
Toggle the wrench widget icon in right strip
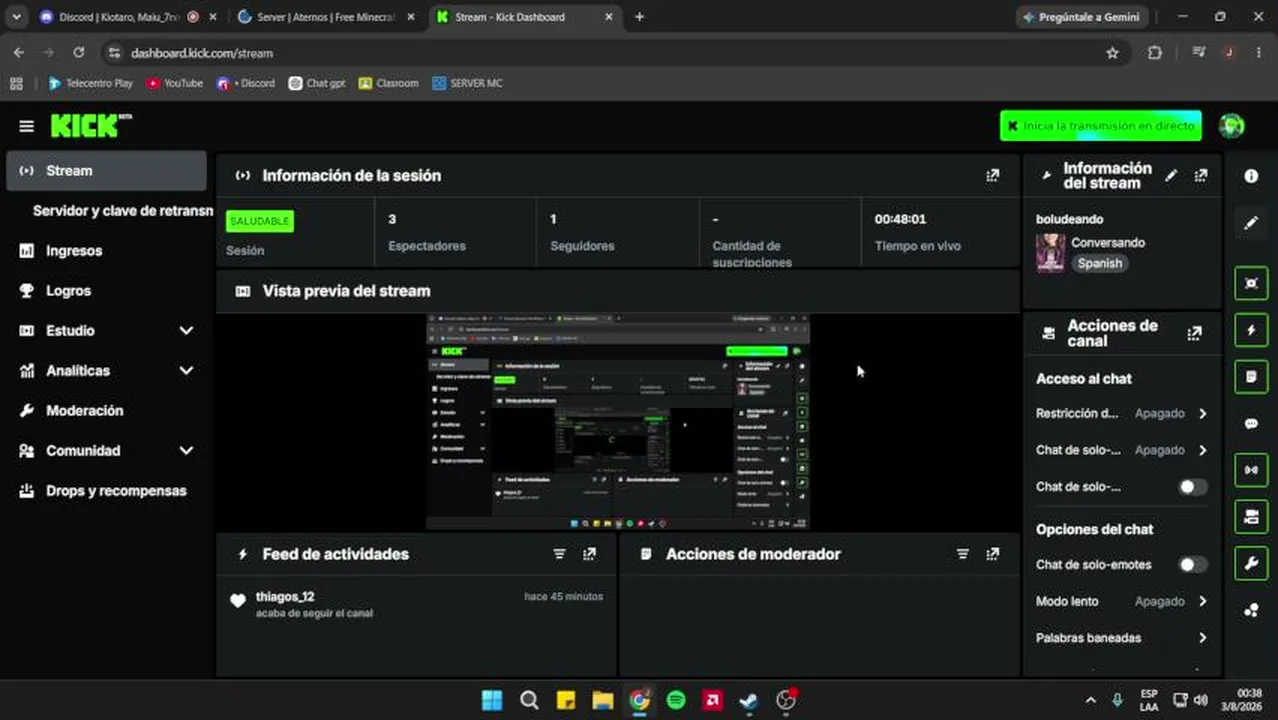tap(1251, 563)
